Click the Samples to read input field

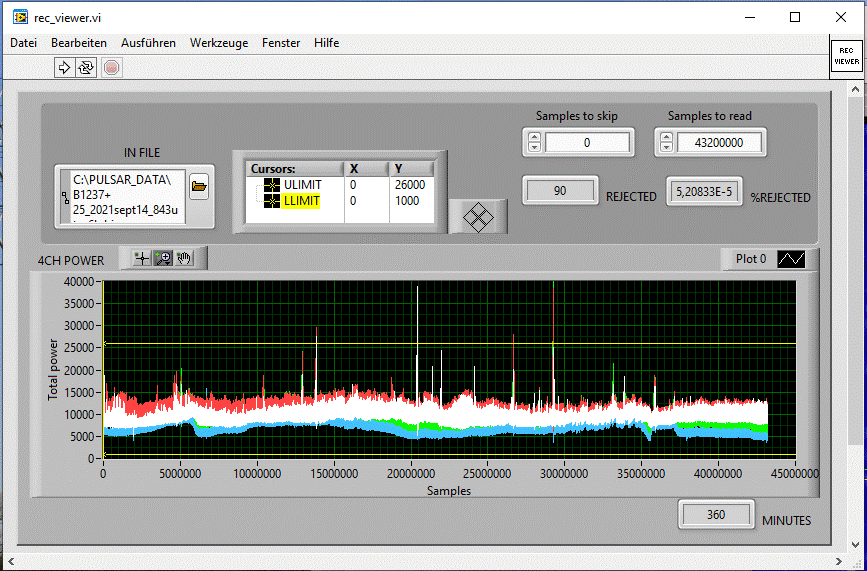(719, 143)
